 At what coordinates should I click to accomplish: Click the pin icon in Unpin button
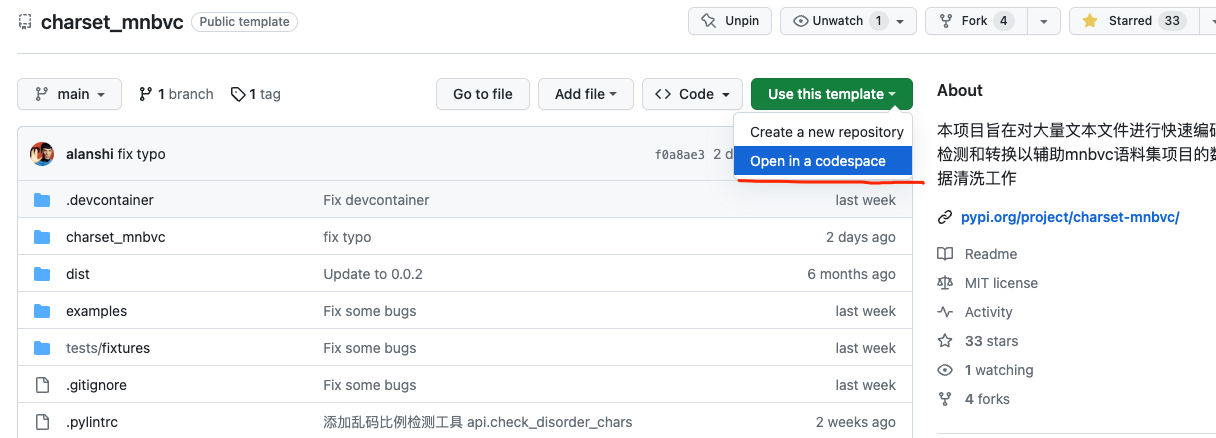[x=708, y=21]
